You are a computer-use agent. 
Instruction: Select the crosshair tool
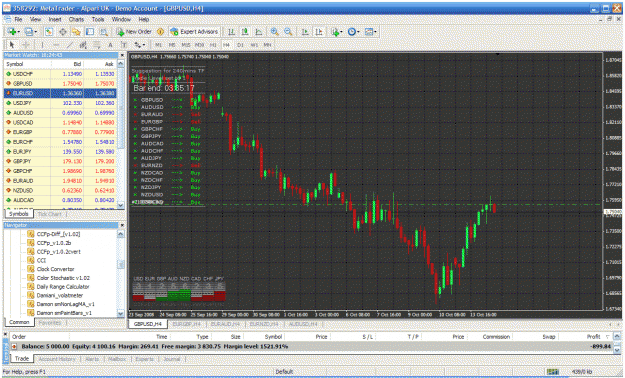coord(26,45)
